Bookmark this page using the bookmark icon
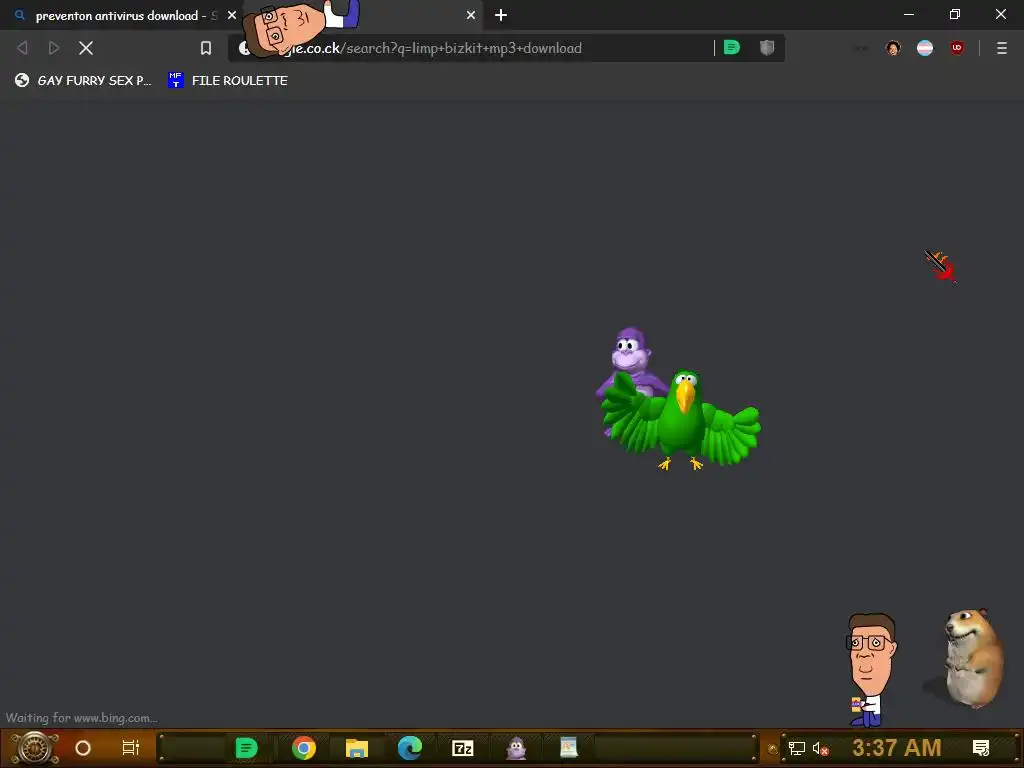This screenshot has height=768, width=1024. (206, 48)
